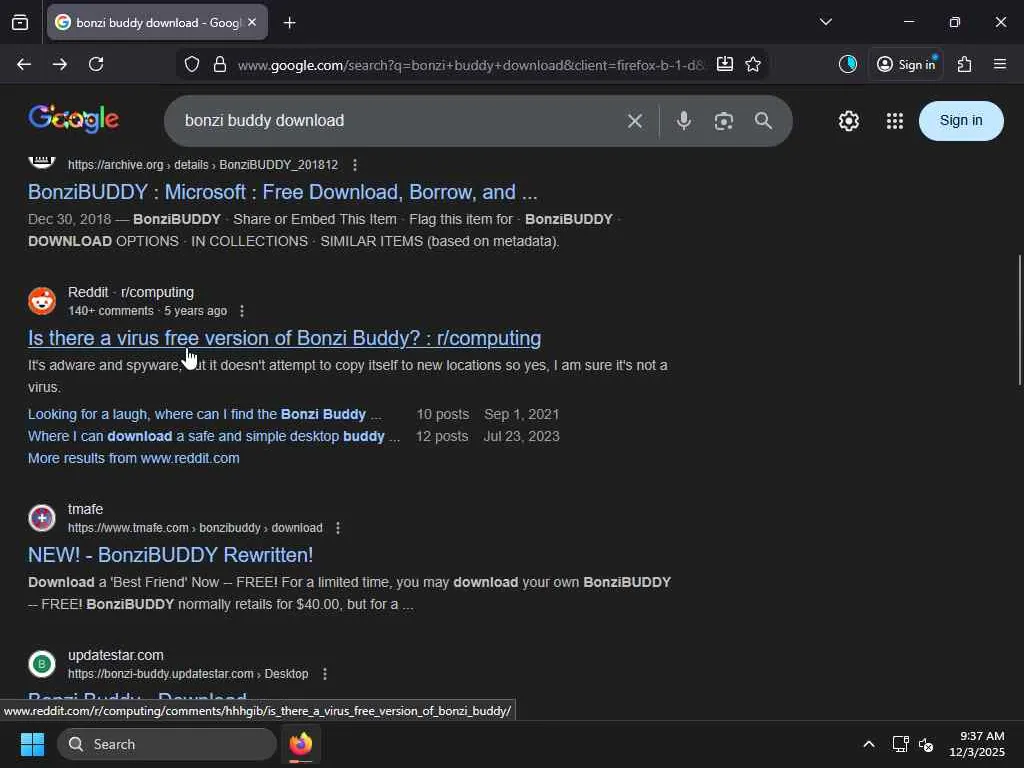
Task: Click the tmafe site favicon
Action: point(42,518)
